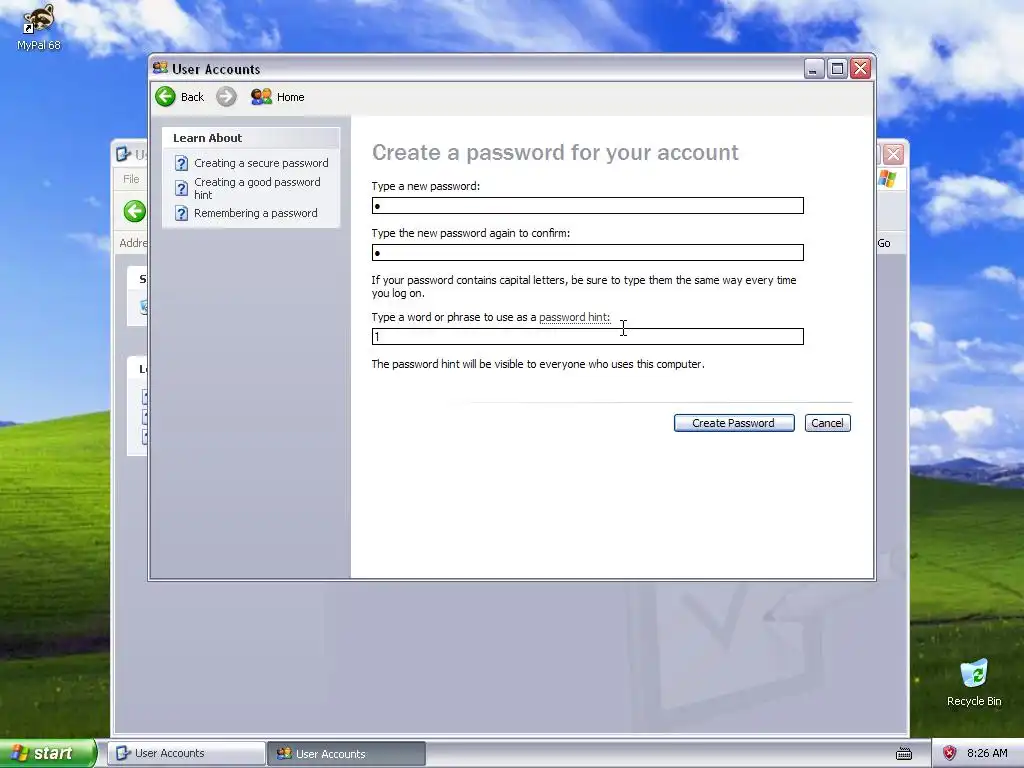This screenshot has width=1024, height=768.
Task: Click the 8:26 AM clock
Action: point(987,753)
